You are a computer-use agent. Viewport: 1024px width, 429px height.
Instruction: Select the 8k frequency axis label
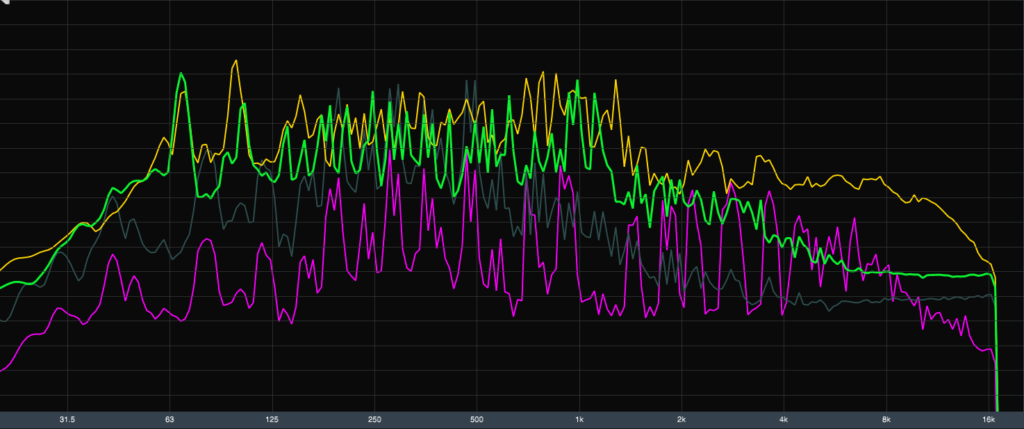click(x=886, y=419)
